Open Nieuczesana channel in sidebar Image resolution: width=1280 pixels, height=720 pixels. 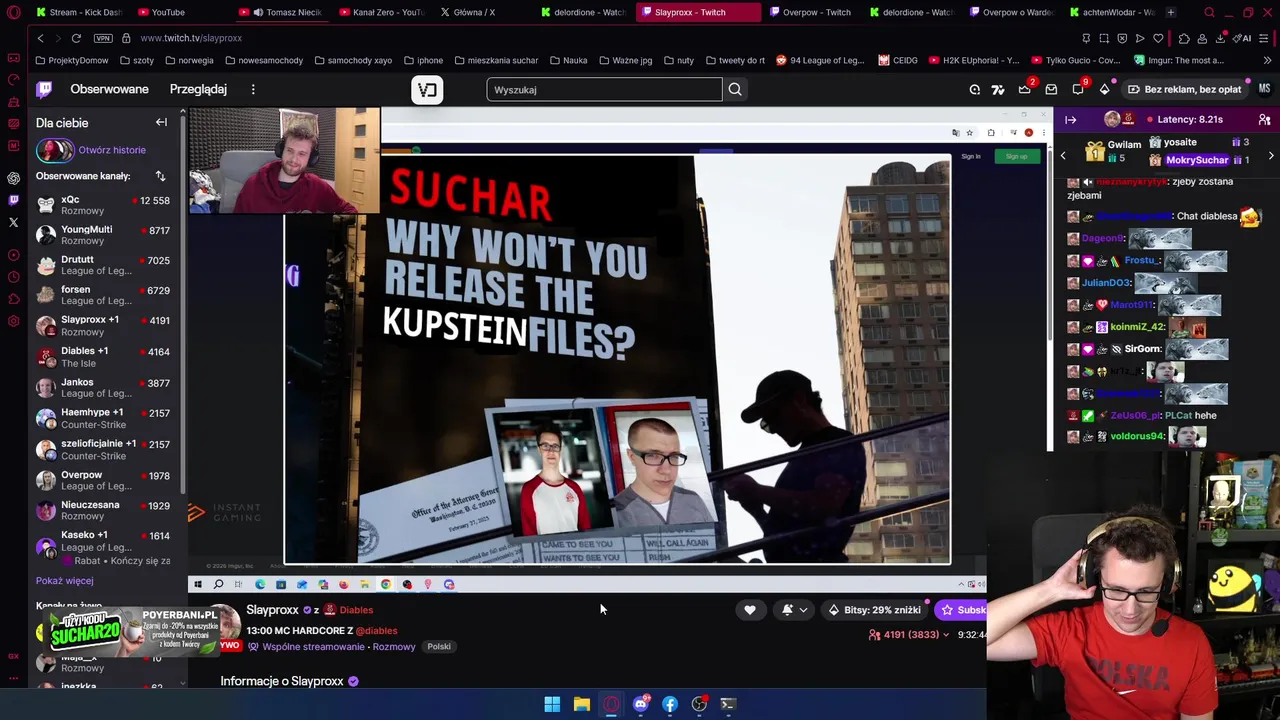(x=103, y=510)
